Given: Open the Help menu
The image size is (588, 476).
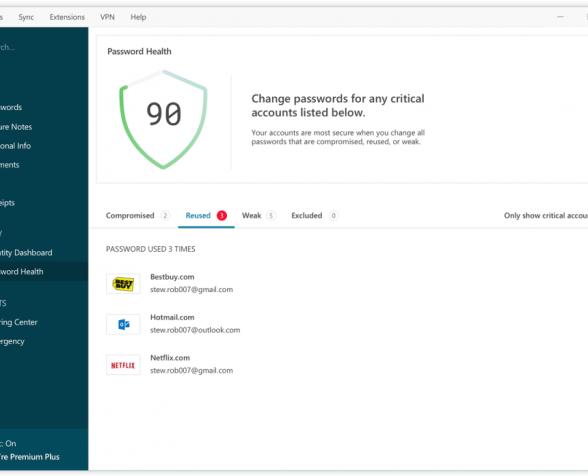Looking at the screenshot, I should pyautogui.click(x=138, y=17).
